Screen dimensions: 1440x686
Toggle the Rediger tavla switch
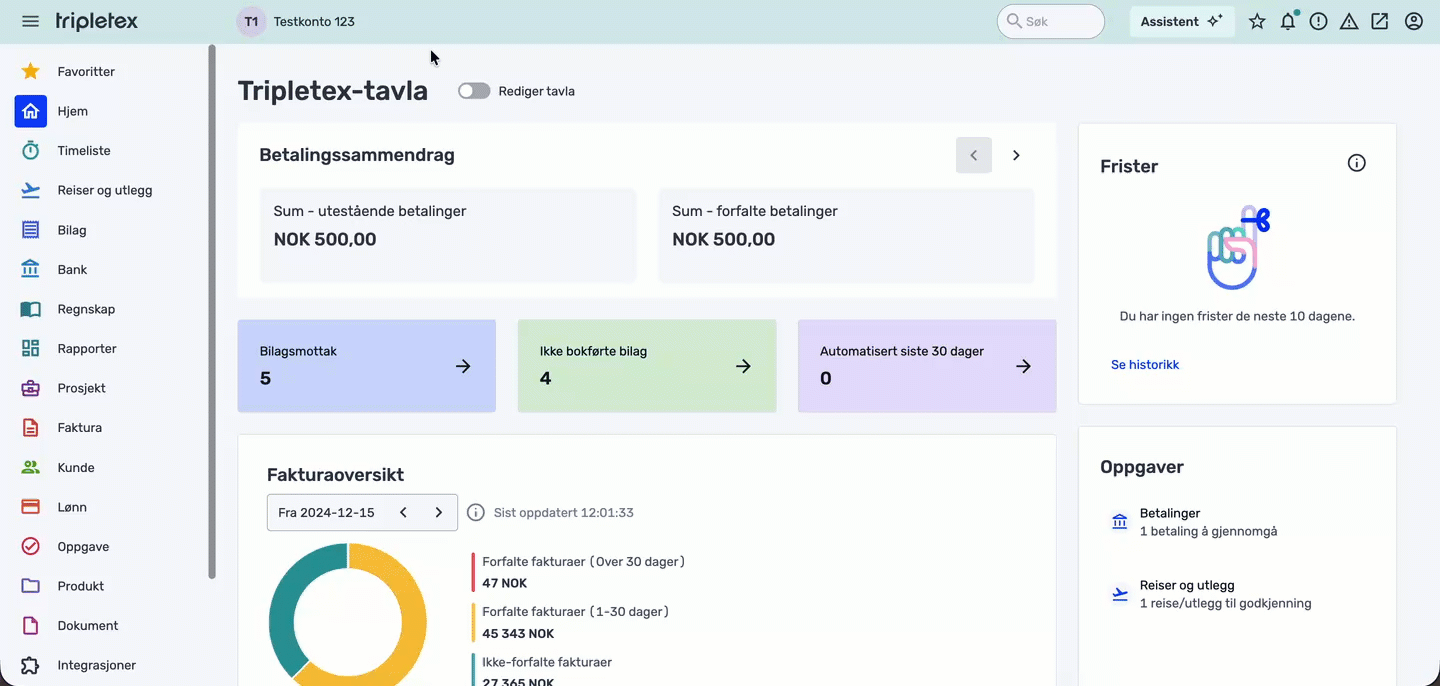[474, 91]
